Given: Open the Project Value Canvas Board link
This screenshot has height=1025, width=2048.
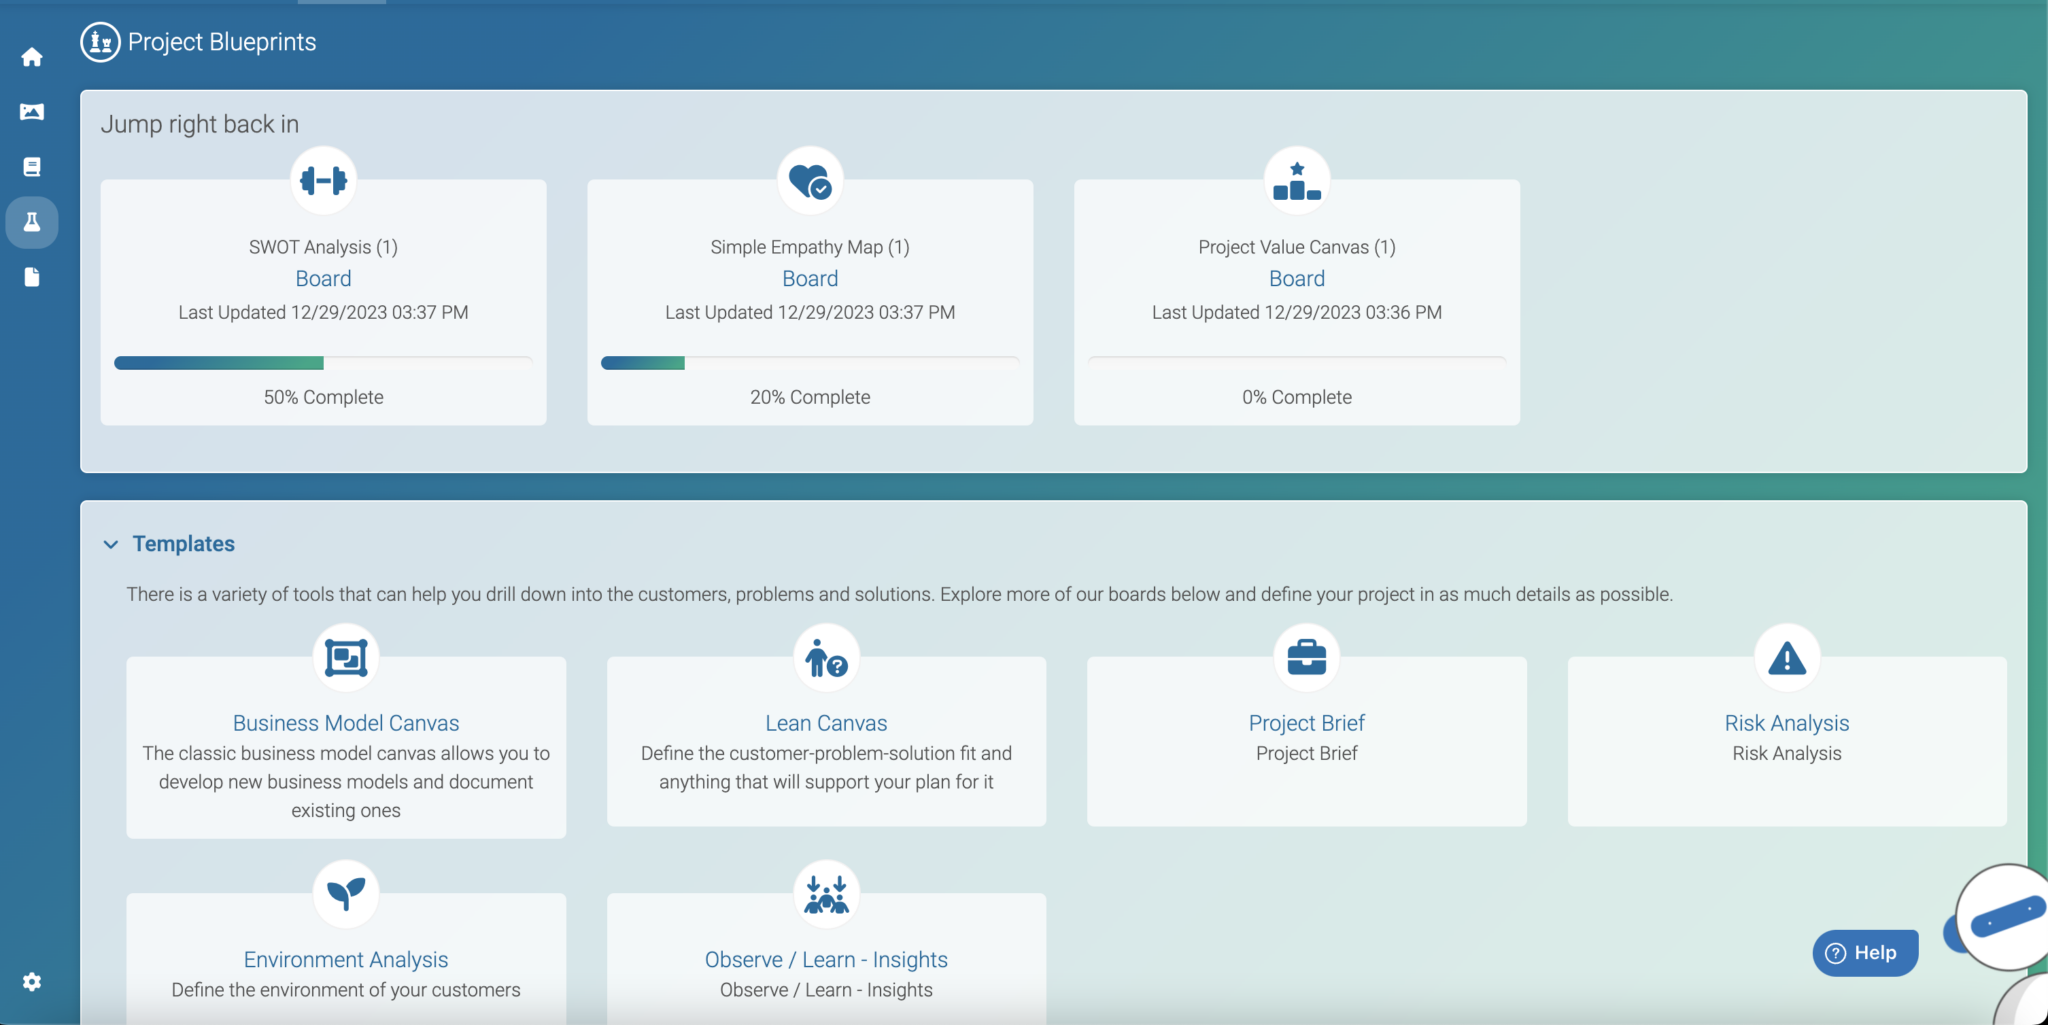Looking at the screenshot, I should 1295,278.
